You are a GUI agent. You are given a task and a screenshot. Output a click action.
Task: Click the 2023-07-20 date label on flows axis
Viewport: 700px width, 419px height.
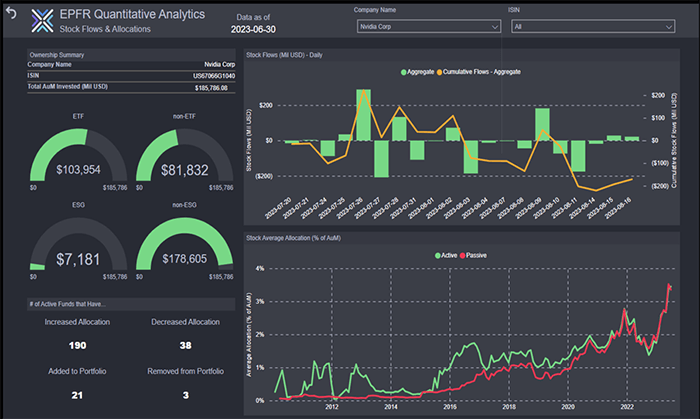(x=278, y=208)
